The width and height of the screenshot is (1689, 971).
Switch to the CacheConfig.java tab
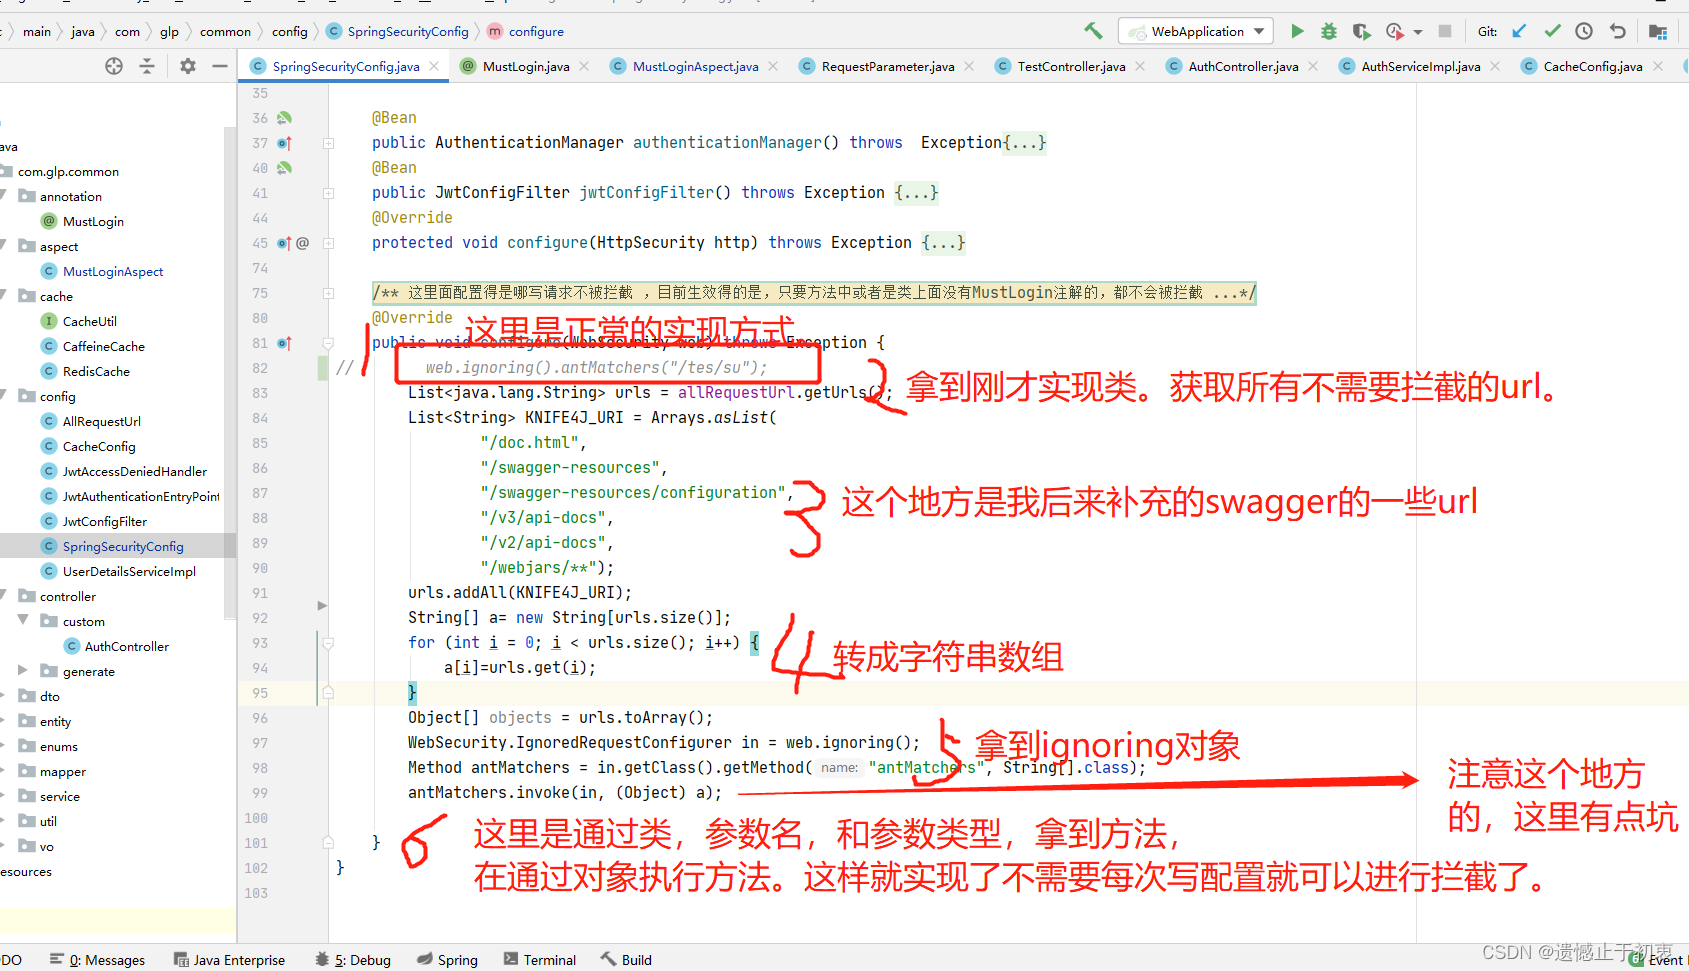pyautogui.click(x=1592, y=66)
